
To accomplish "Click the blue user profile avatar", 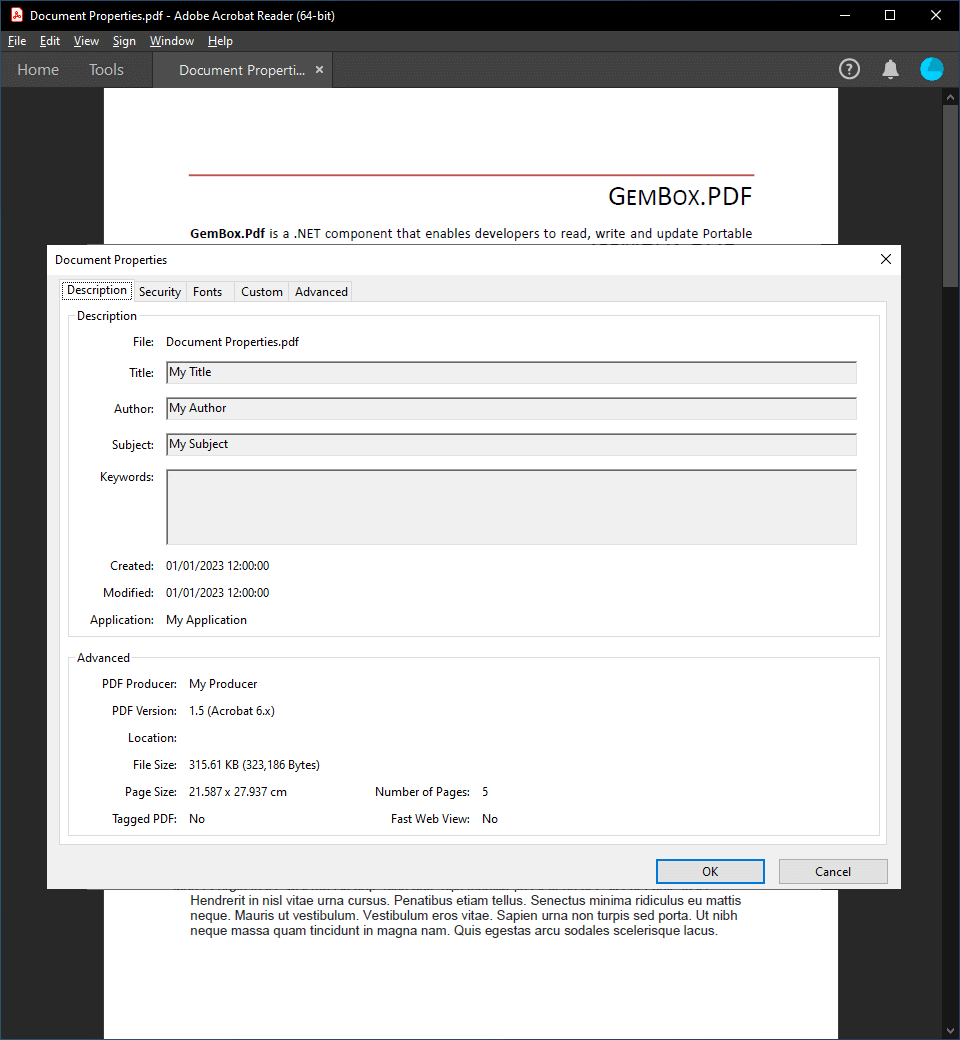I will click(931, 69).
